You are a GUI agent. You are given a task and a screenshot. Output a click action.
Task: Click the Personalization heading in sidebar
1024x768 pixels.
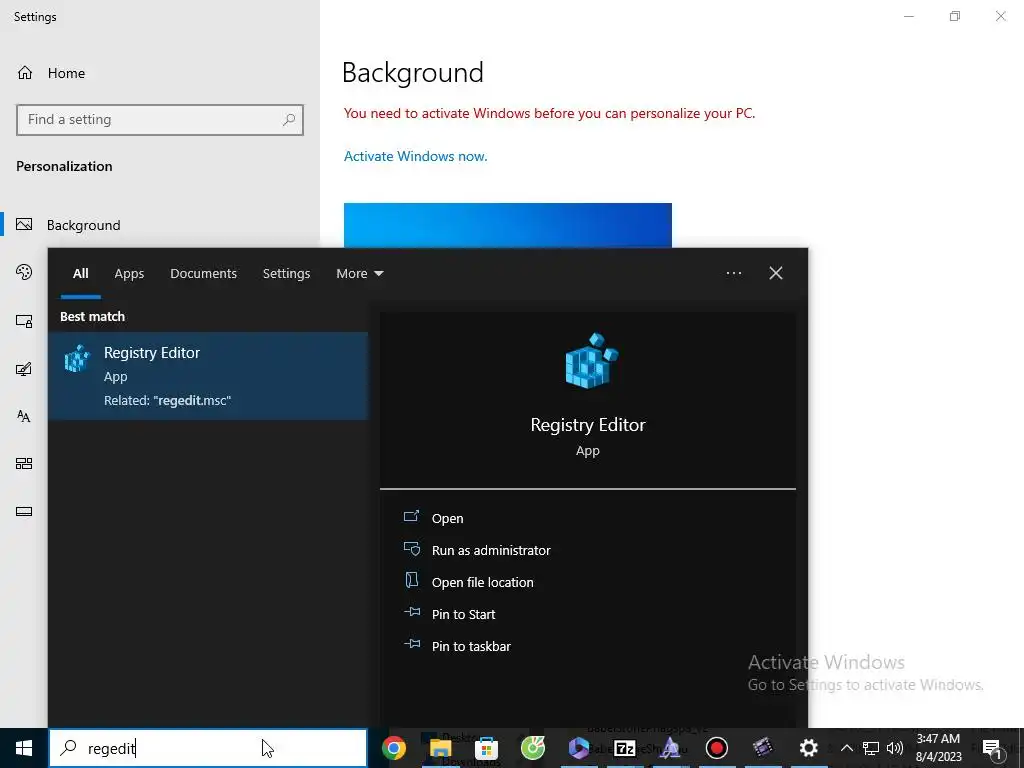click(x=64, y=167)
